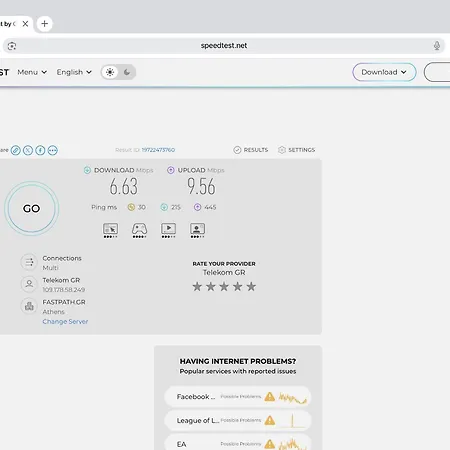Click the Change Server link
Viewport: 450px width, 450px height.
click(x=65, y=322)
